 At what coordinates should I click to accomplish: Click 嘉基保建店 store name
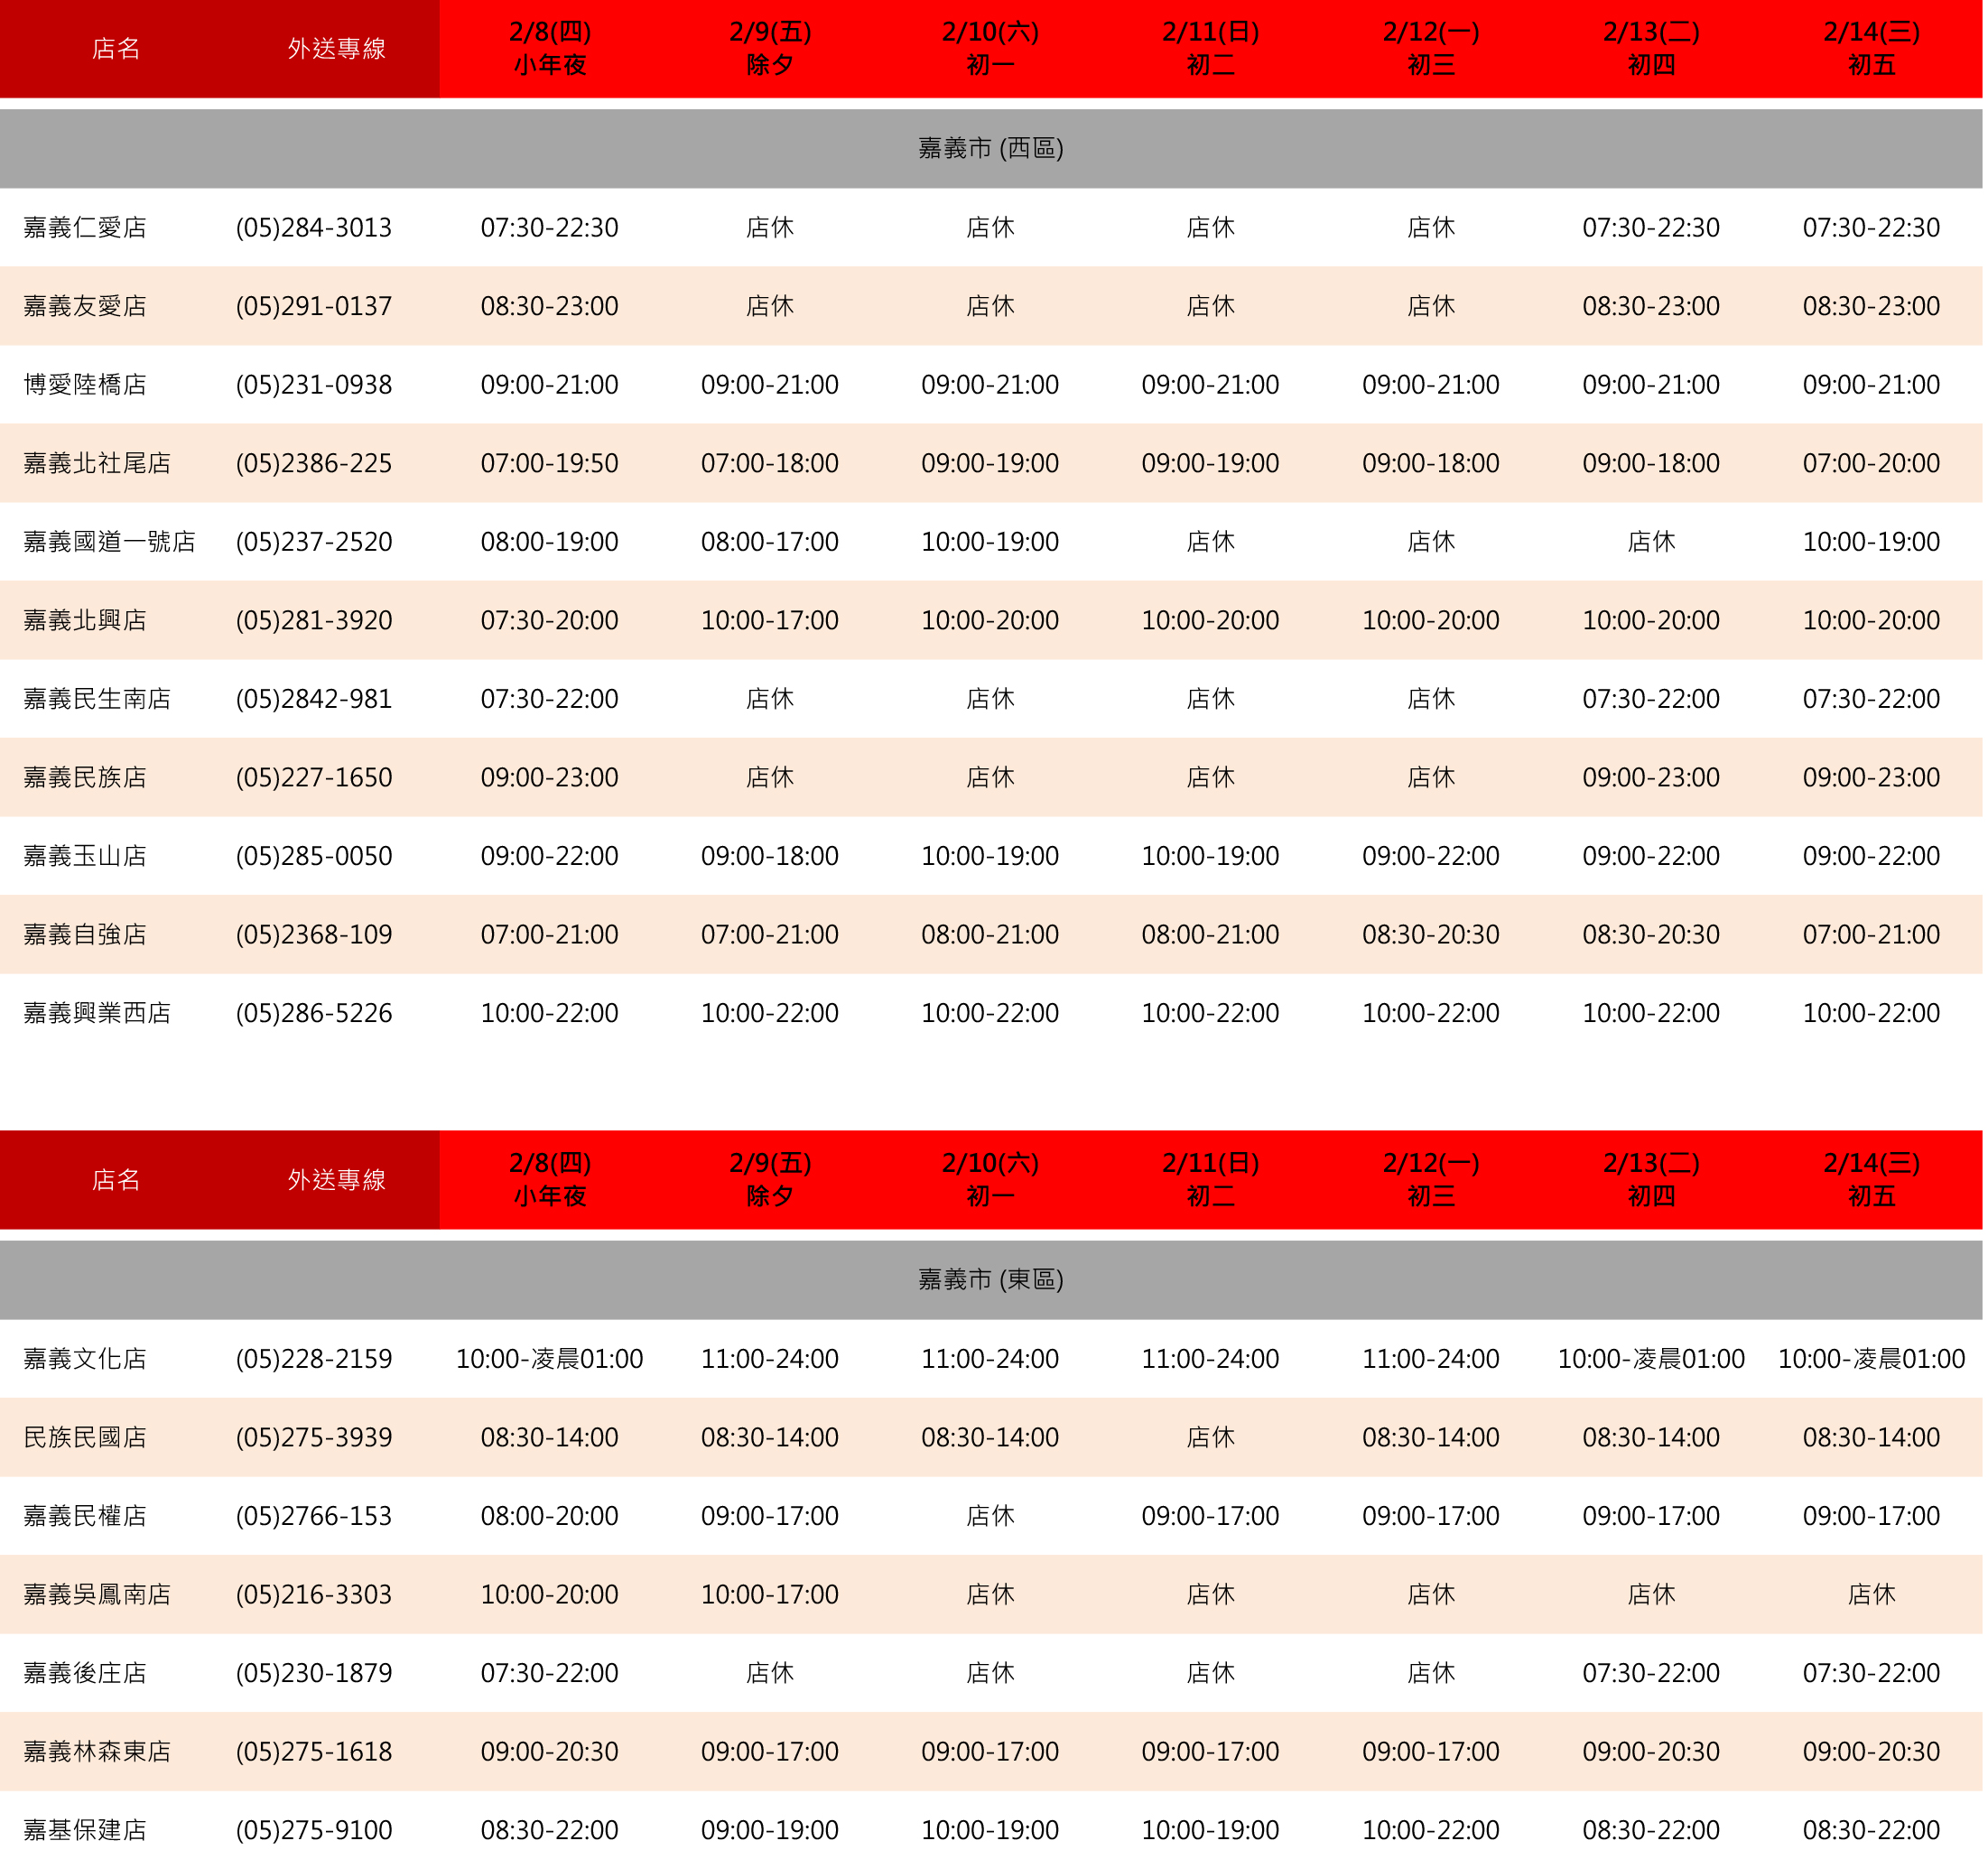pos(85,1830)
